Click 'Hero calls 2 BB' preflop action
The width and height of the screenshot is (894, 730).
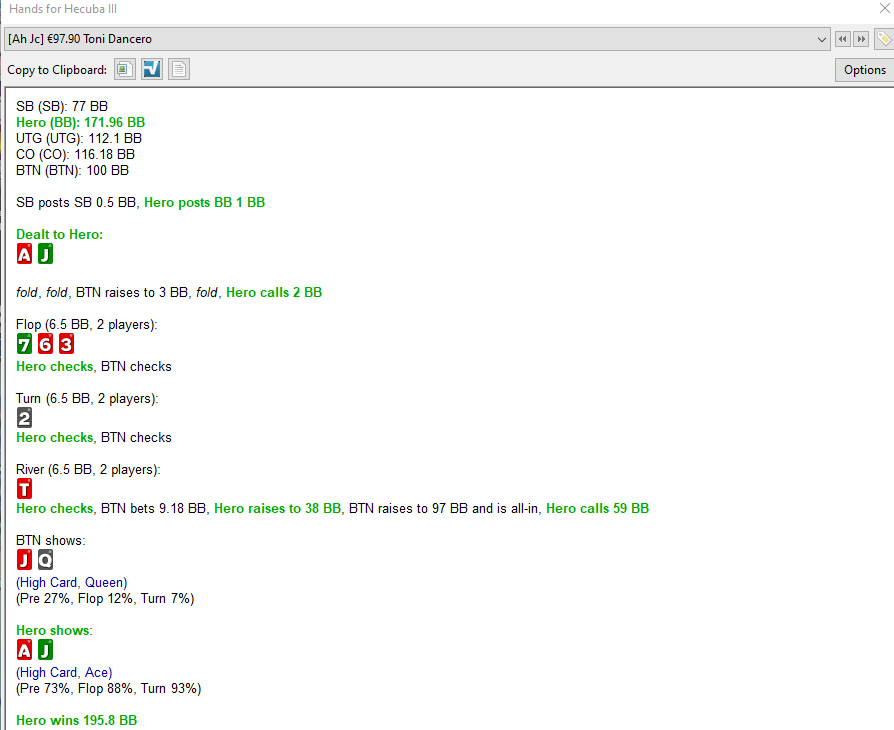coord(274,293)
